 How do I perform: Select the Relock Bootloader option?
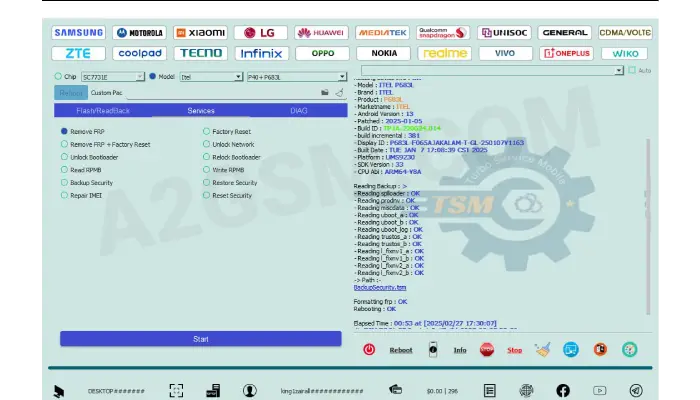pyautogui.click(x=206, y=157)
